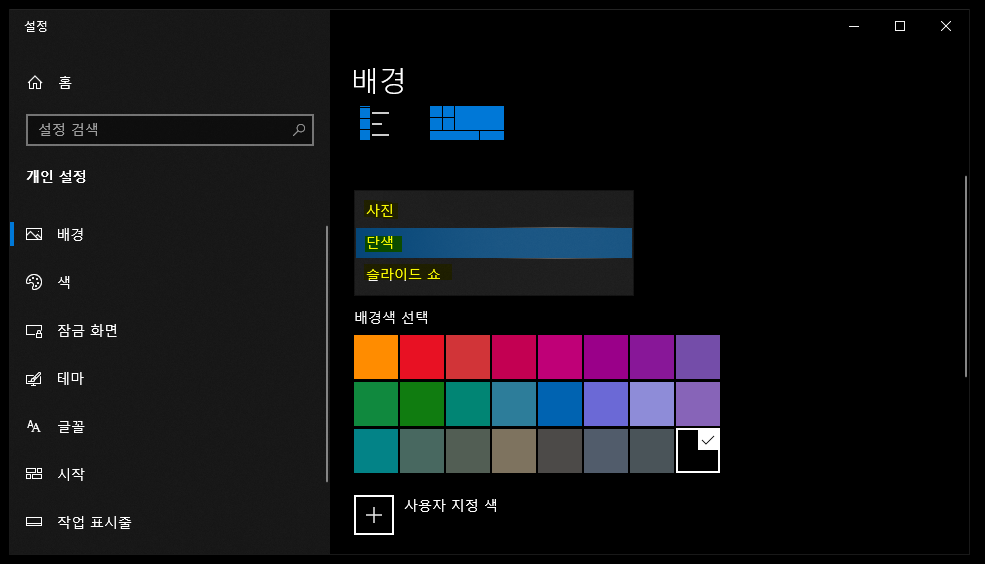The height and width of the screenshot is (564, 985).
Task: Go to the 홈 settings page
Action: 50,82
